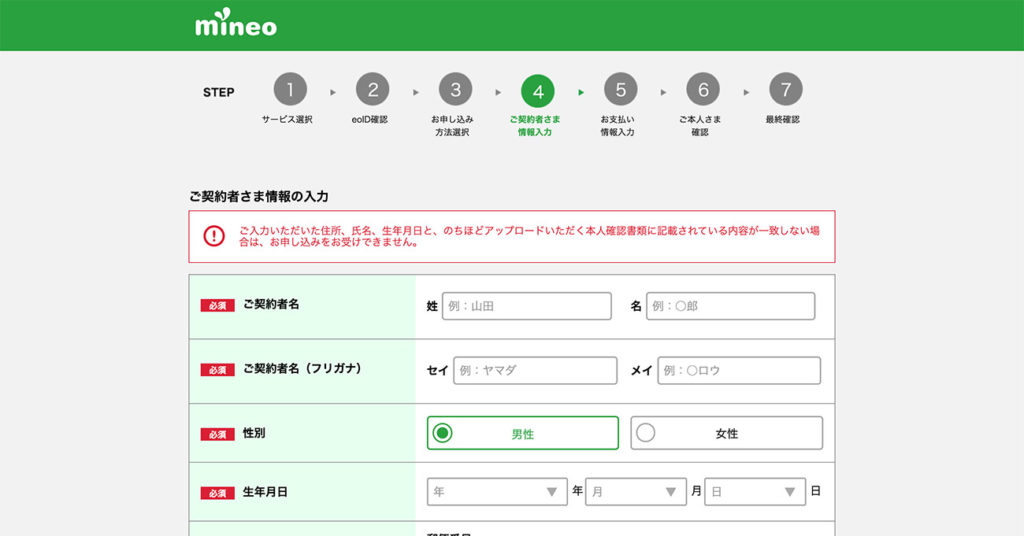
Task: Click the STEP label text
Action: 219,92
